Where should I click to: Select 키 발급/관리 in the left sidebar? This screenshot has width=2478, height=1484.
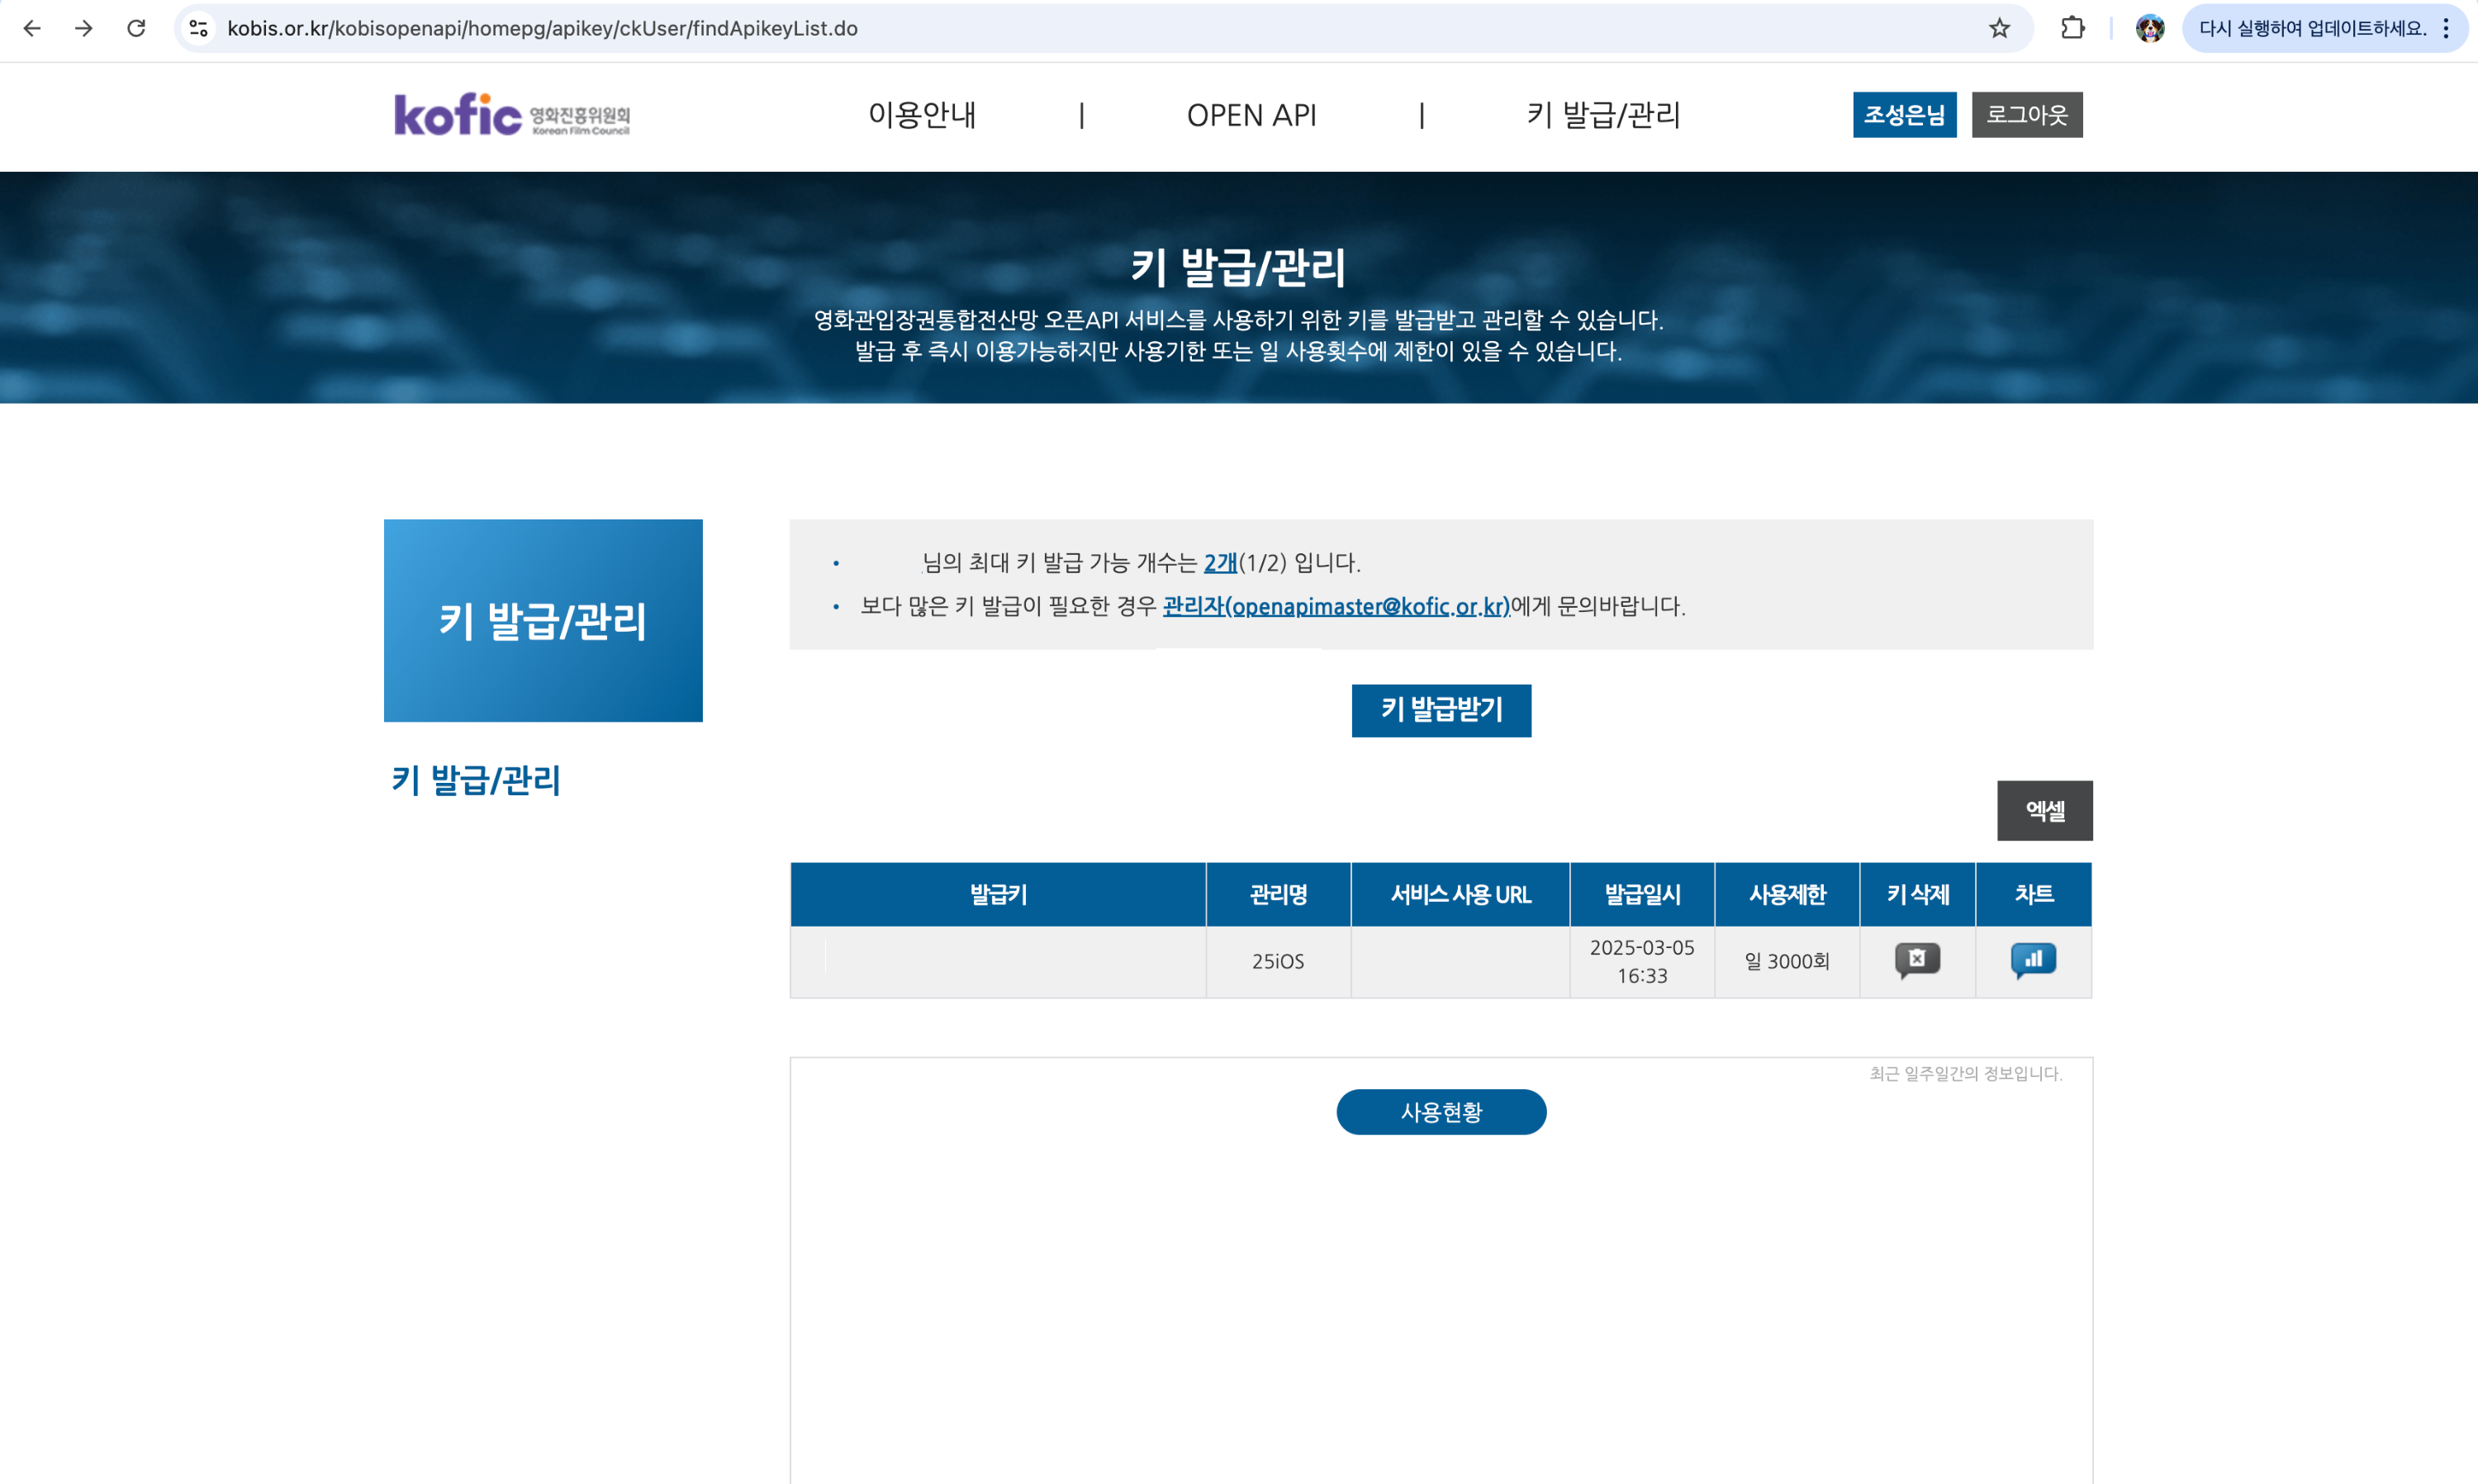coord(476,780)
